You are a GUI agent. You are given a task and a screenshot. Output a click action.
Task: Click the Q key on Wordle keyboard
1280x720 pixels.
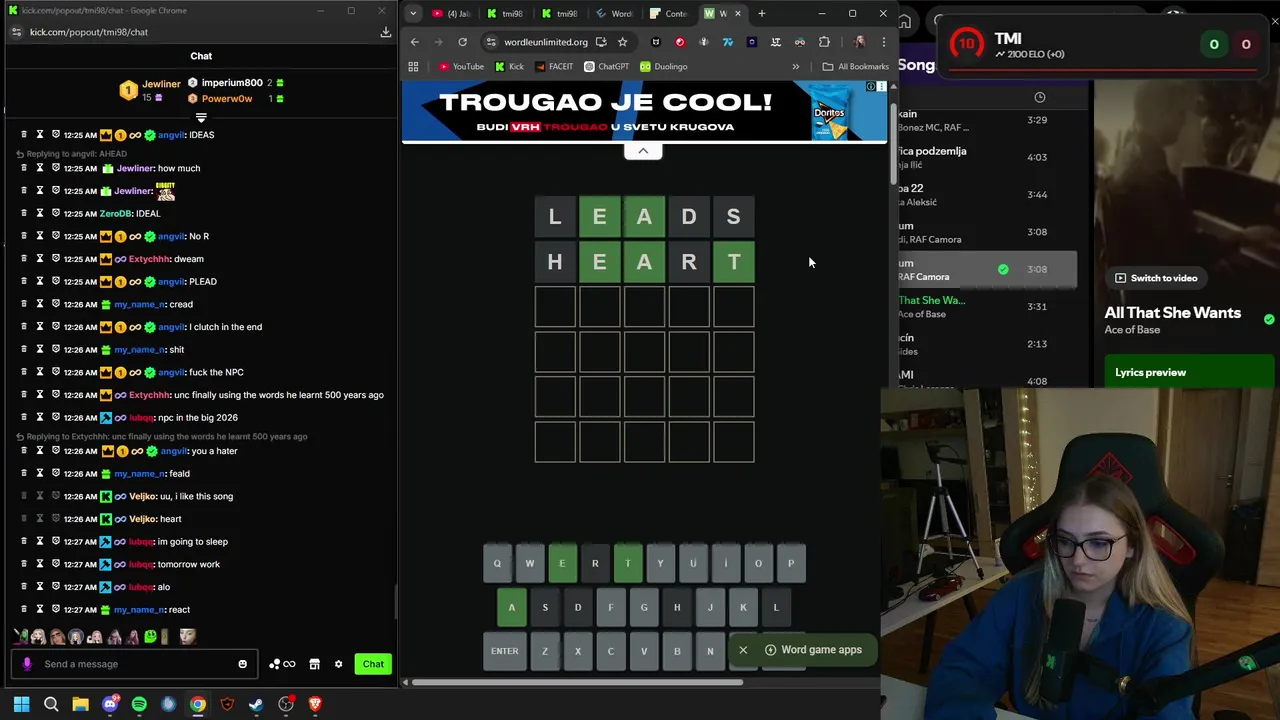(497, 563)
